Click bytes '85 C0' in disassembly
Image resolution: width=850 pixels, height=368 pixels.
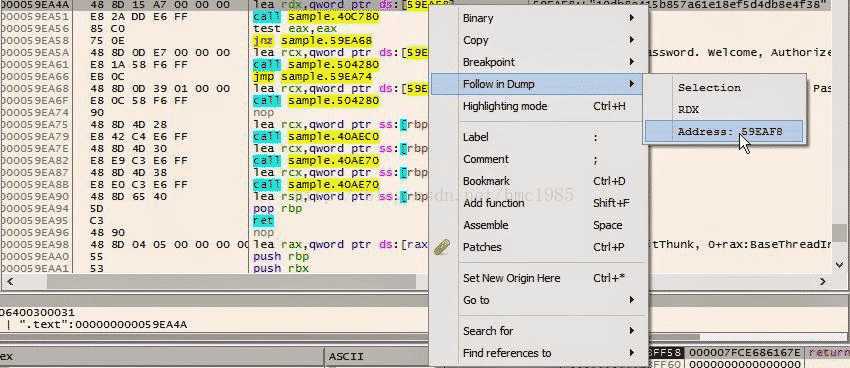click(x=107, y=28)
